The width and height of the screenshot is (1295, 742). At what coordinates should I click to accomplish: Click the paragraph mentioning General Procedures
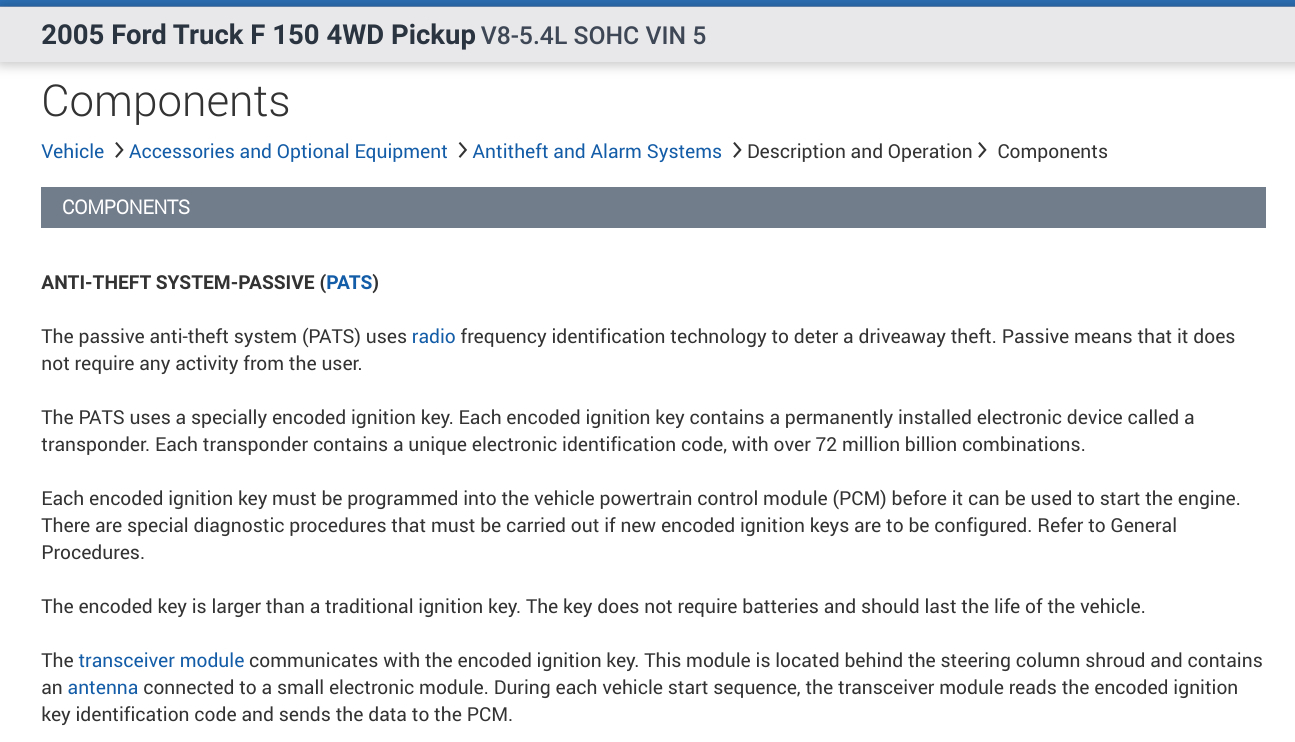tap(640, 525)
